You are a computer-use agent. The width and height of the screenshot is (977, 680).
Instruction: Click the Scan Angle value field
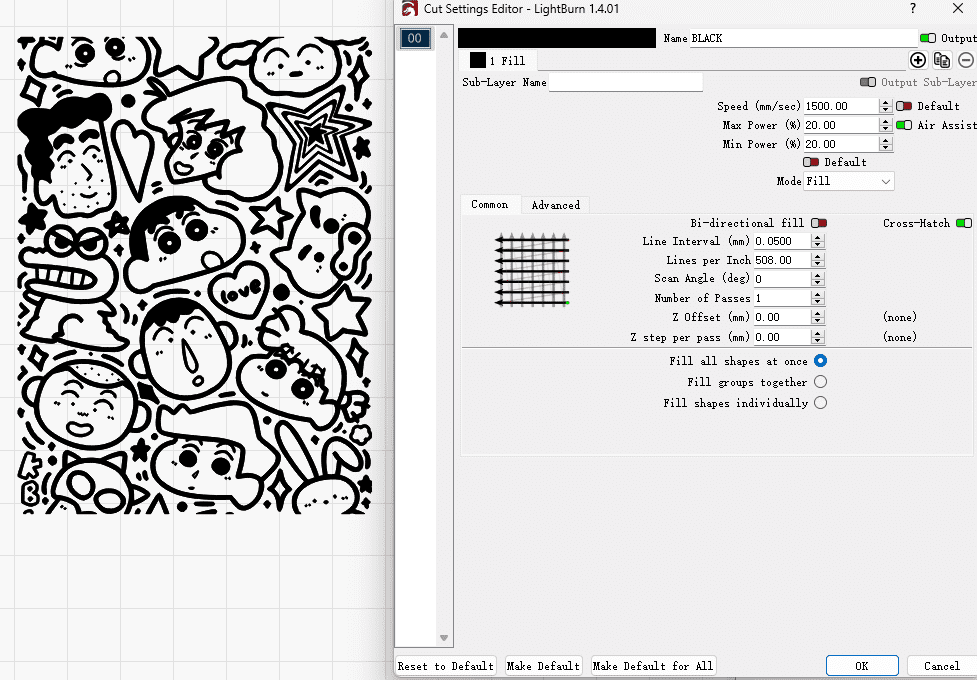[783, 279]
